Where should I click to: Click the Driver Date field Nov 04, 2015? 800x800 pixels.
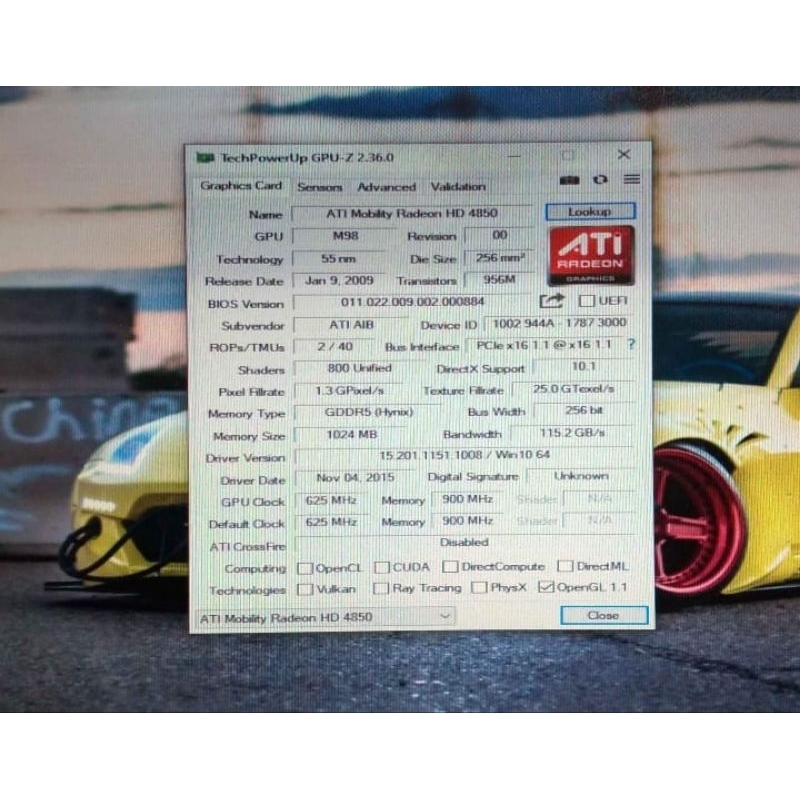(x=355, y=478)
